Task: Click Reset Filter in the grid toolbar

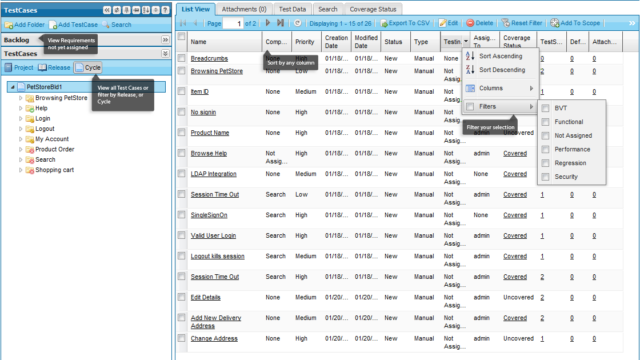Action: click(x=522, y=23)
